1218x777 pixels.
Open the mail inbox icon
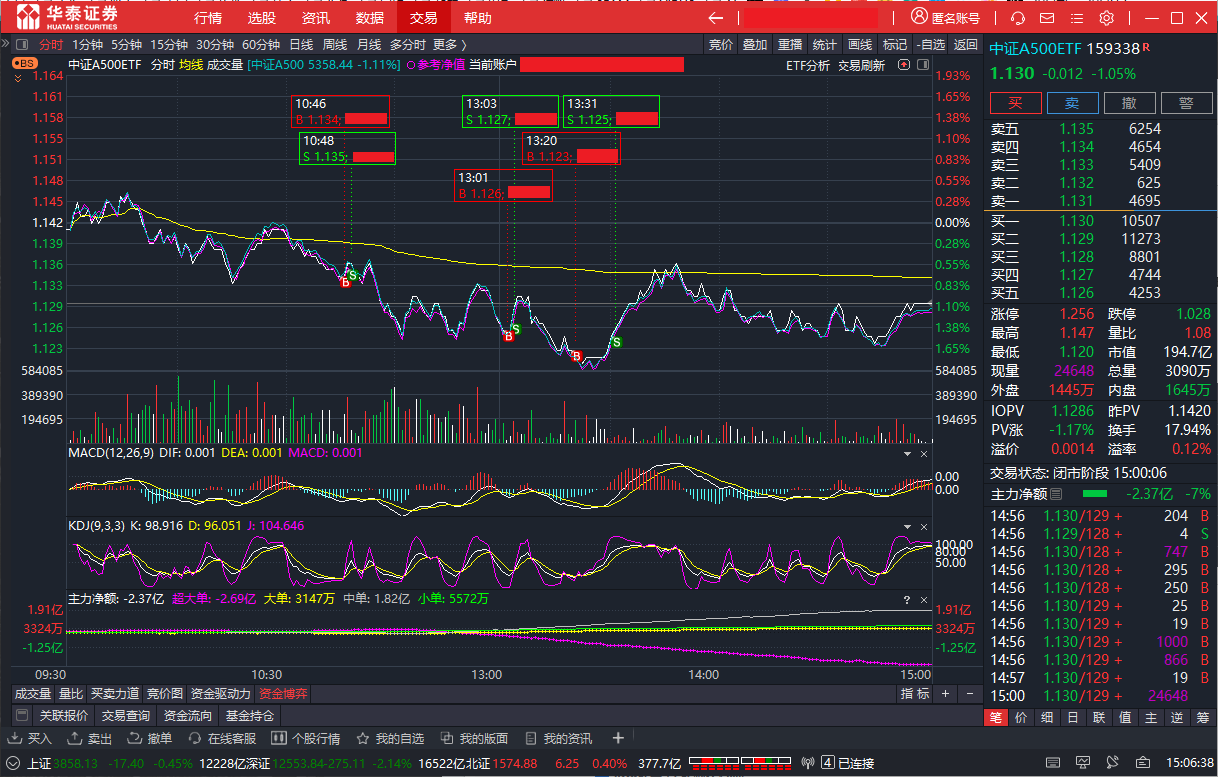[1047, 18]
